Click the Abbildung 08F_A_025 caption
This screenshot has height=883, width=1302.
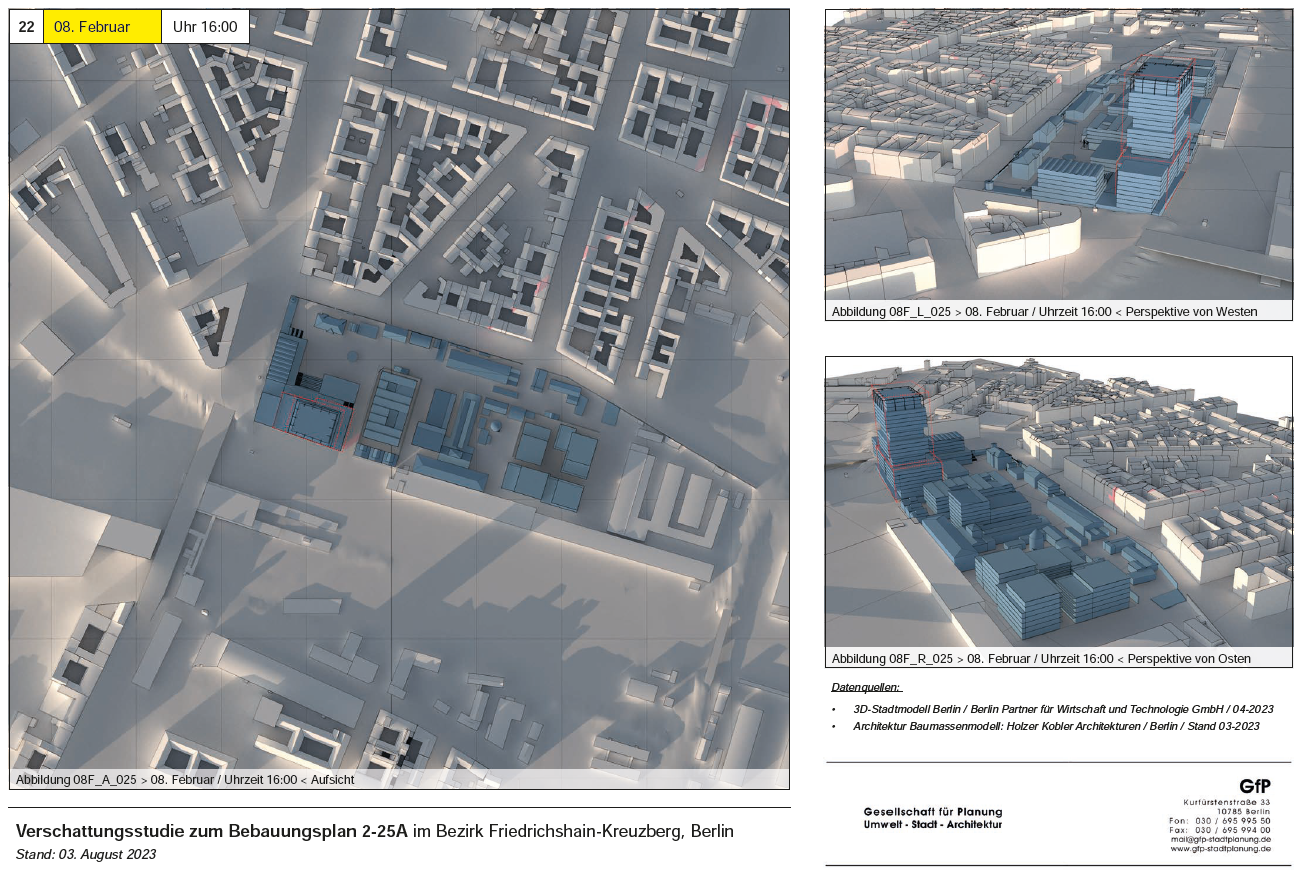click(185, 779)
